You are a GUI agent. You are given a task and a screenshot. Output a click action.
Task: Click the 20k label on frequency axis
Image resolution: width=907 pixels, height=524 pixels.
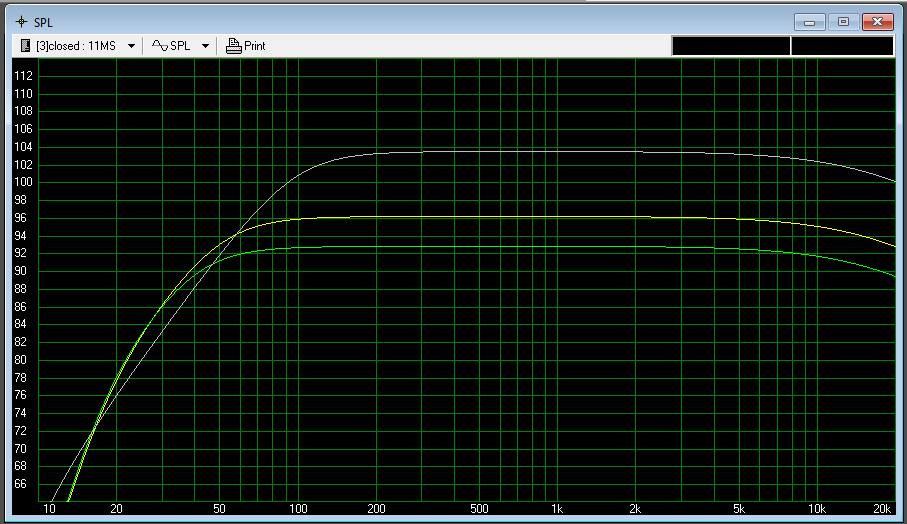click(882, 509)
